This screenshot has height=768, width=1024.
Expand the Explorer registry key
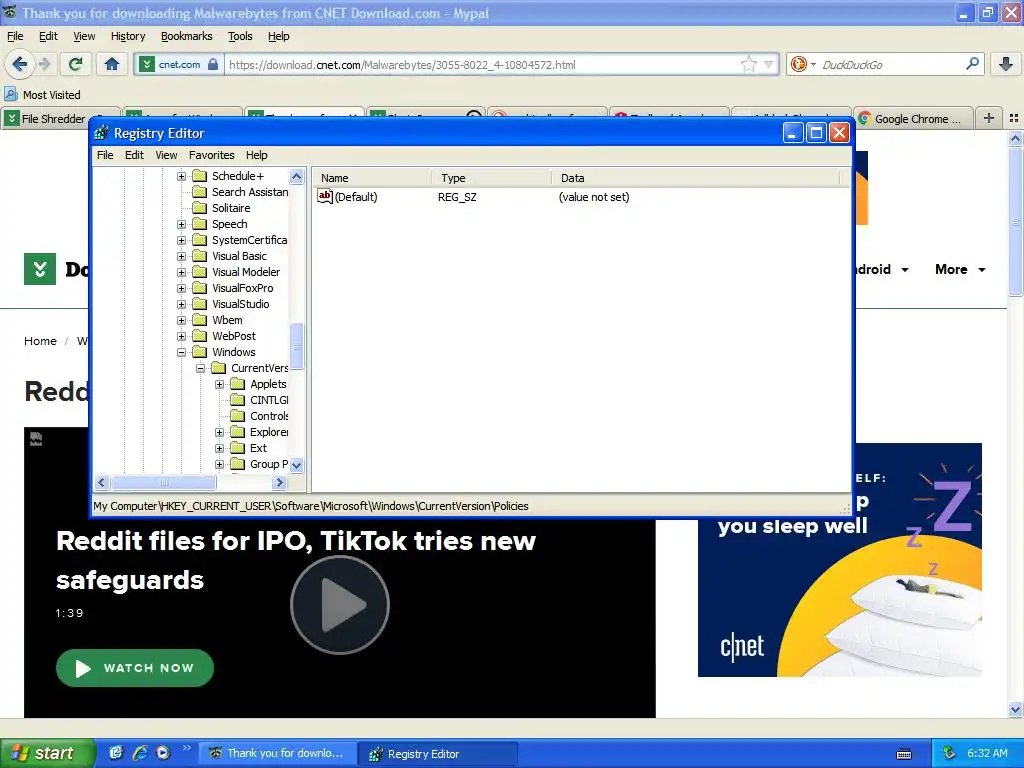point(219,432)
